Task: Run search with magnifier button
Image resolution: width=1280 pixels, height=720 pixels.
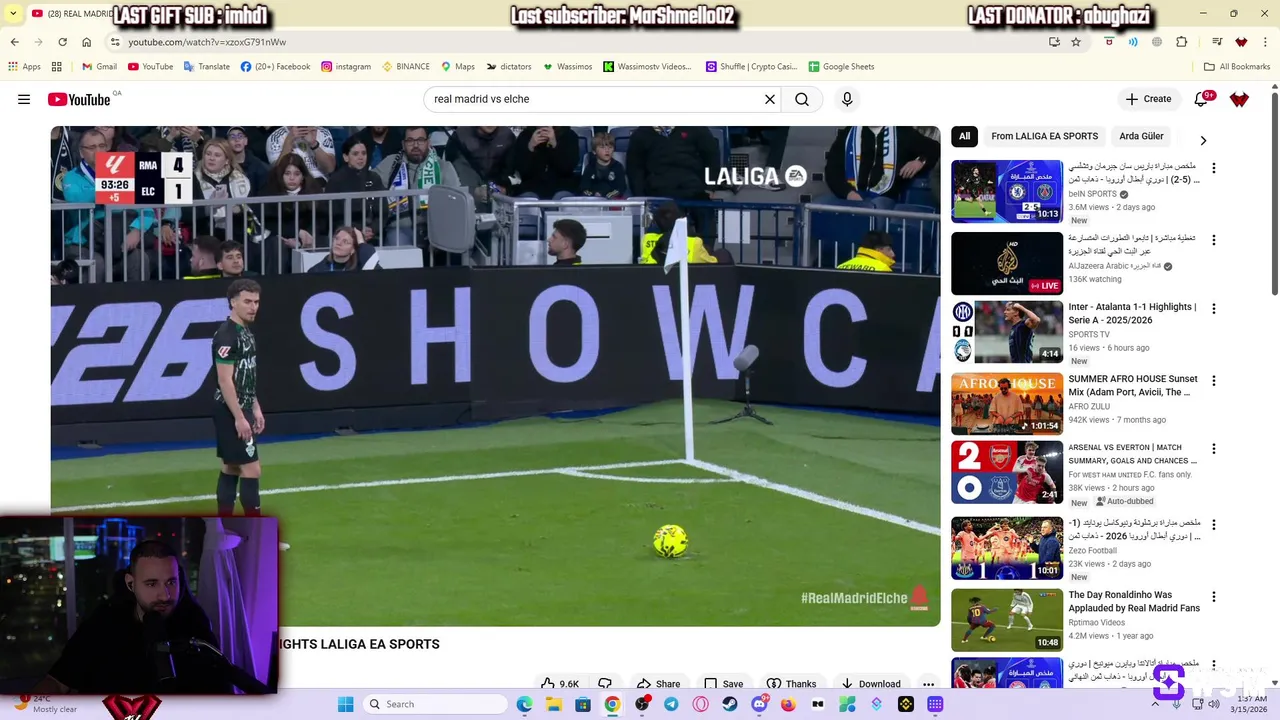Action: click(802, 99)
